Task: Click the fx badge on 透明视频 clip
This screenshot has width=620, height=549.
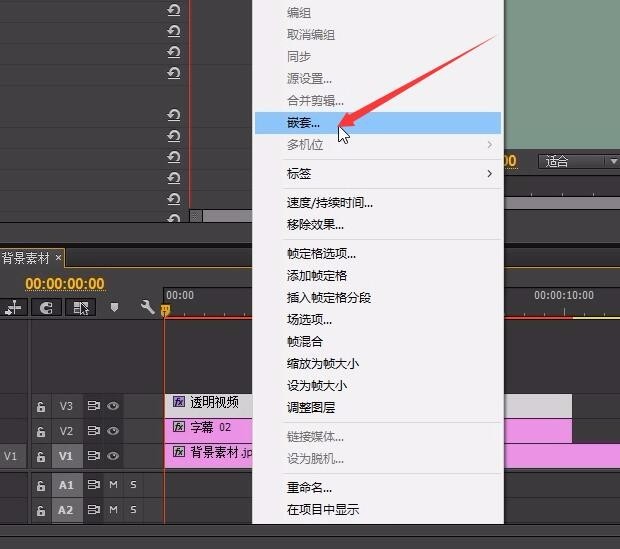Action: coord(179,402)
